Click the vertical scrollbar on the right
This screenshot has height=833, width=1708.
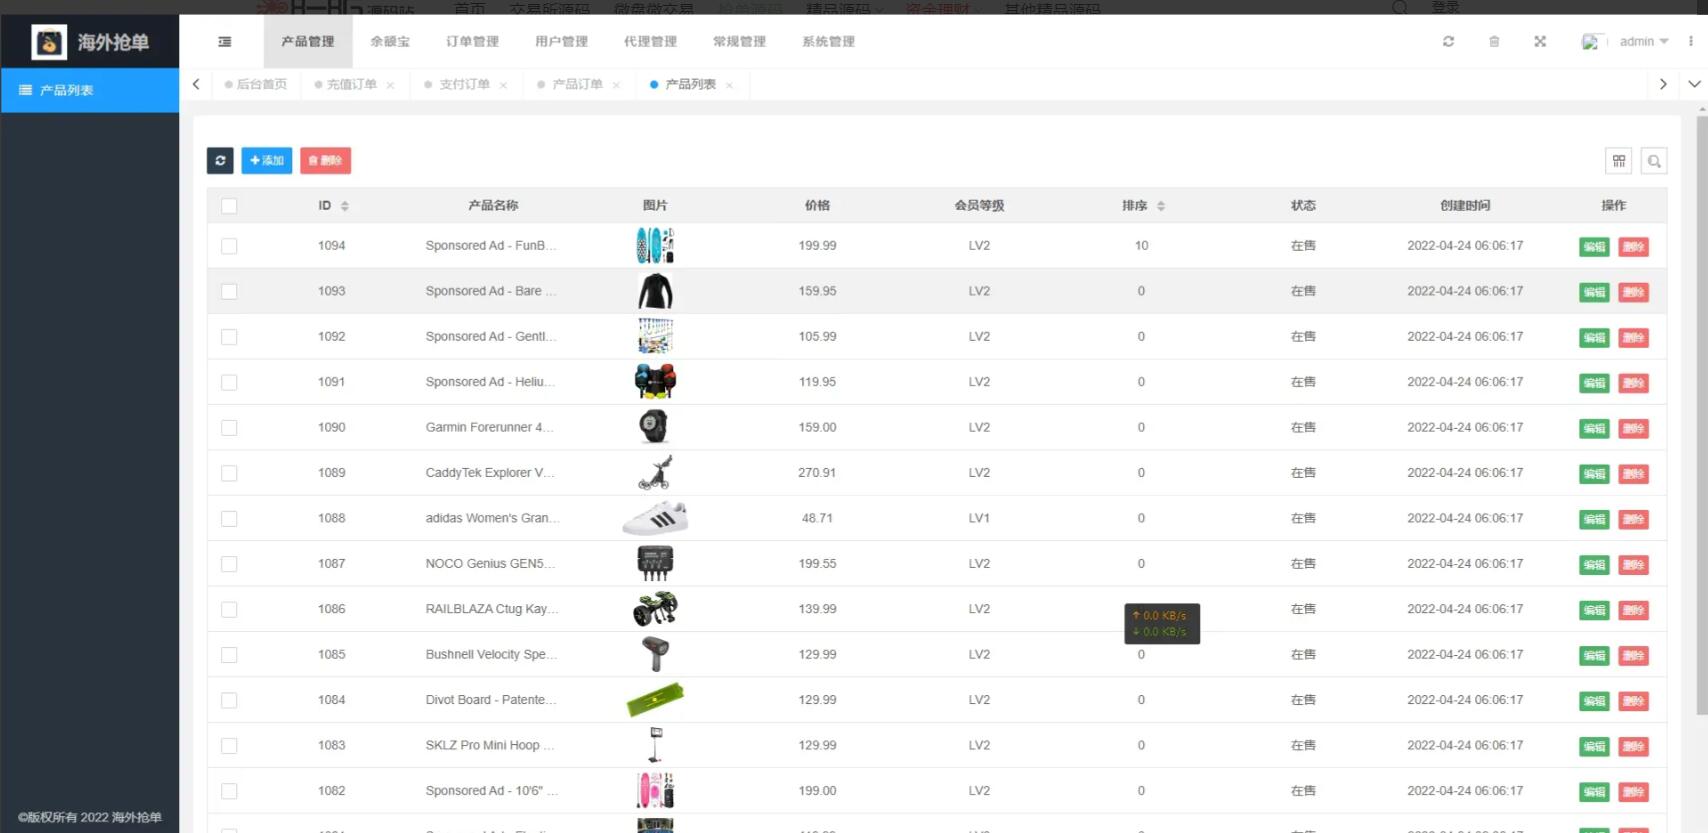pyautogui.click(x=1702, y=400)
